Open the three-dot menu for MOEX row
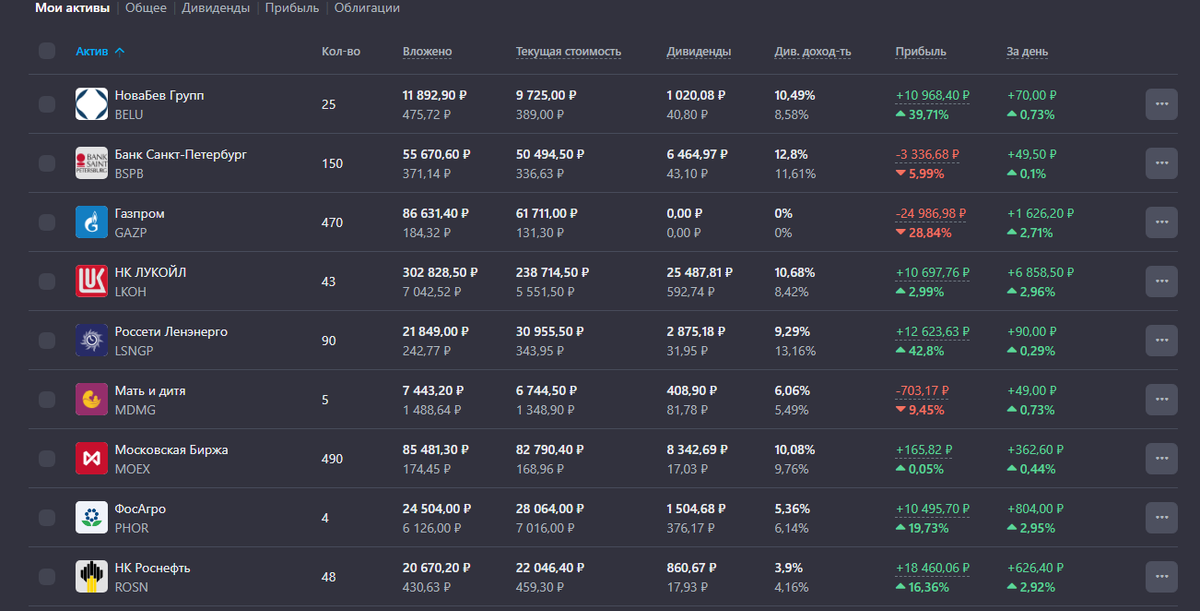The image size is (1200, 611). (1161, 458)
